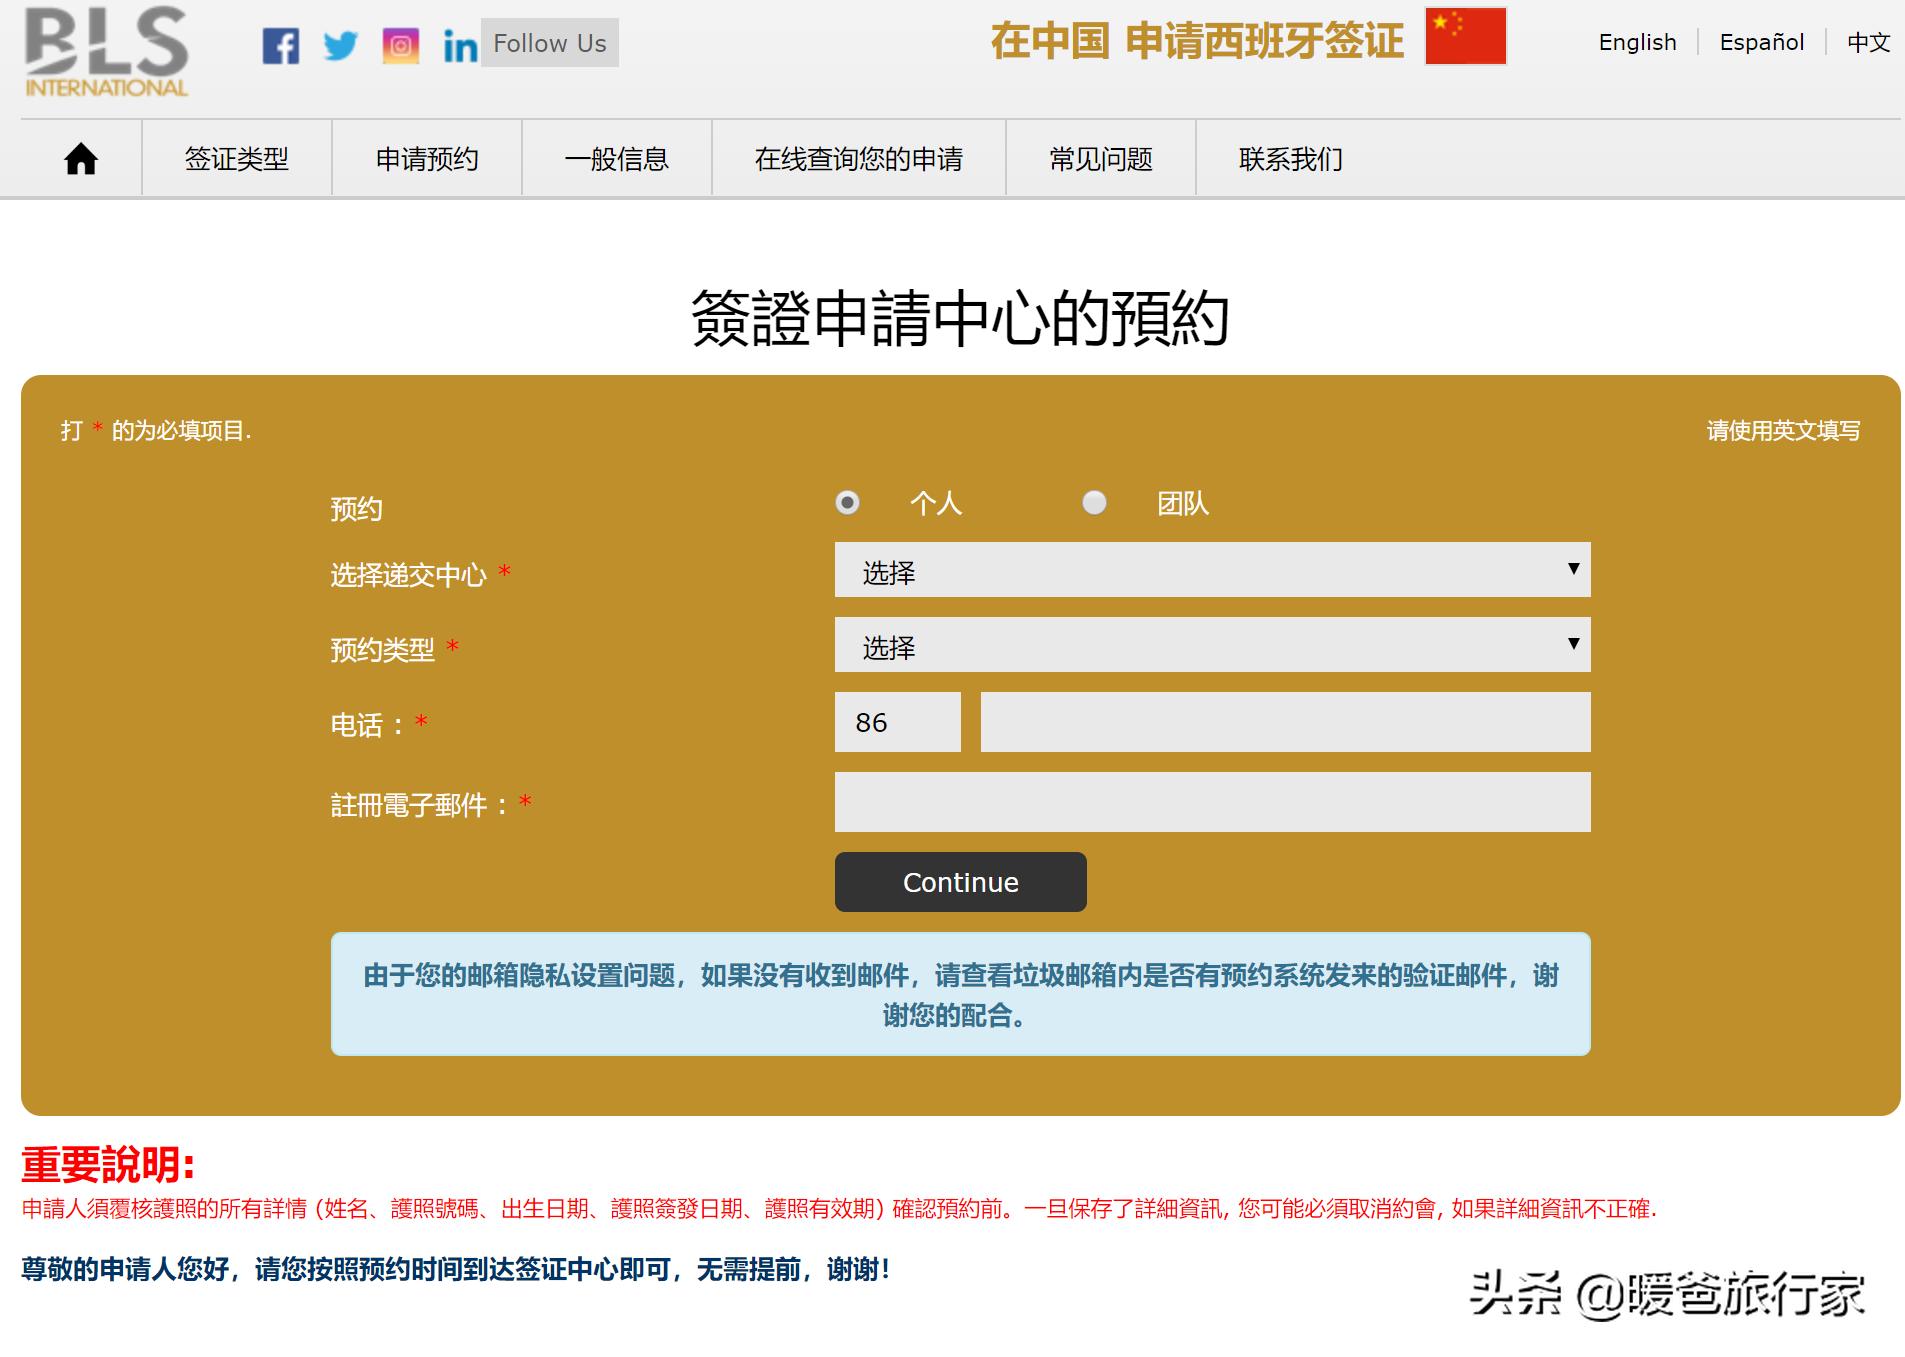Switch to the 在线查询您的申请 section
Viewport: 1905px width, 1357px height.
pos(858,158)
